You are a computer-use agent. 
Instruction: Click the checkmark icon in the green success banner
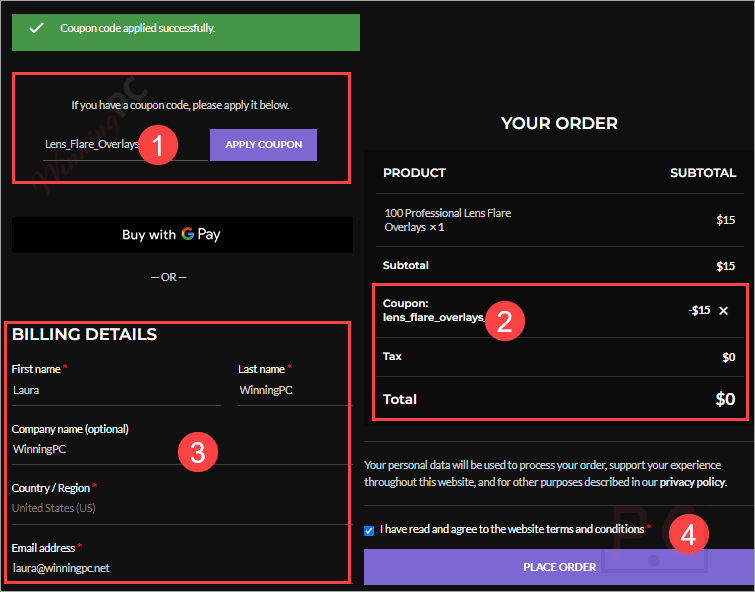point(36,28)
